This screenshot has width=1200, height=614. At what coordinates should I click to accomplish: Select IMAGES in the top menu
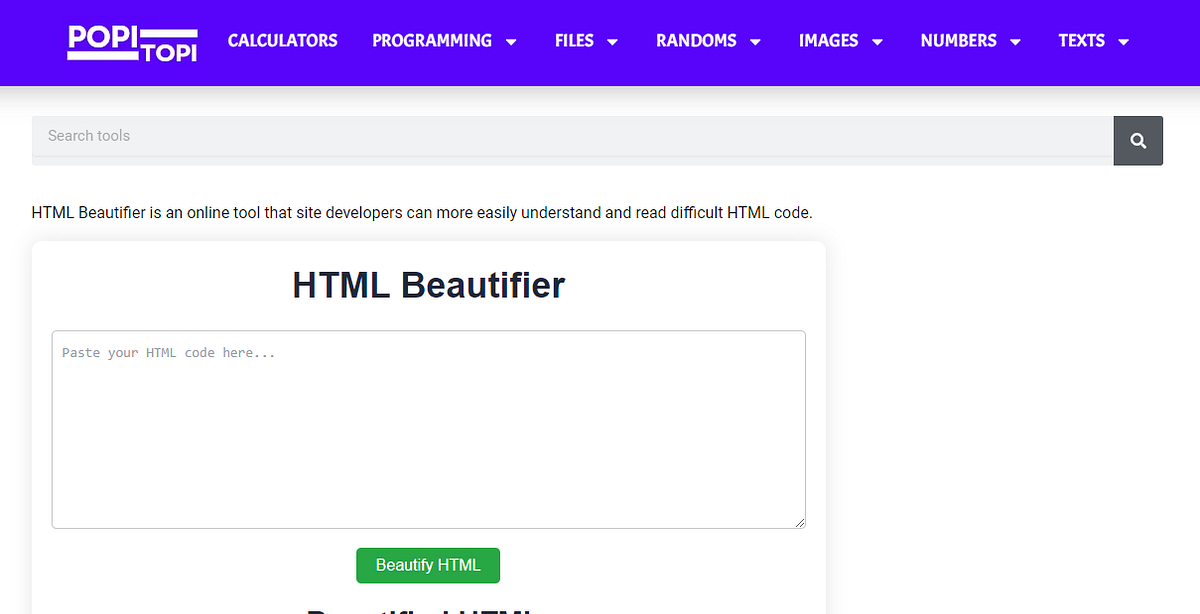coord(828,41)
